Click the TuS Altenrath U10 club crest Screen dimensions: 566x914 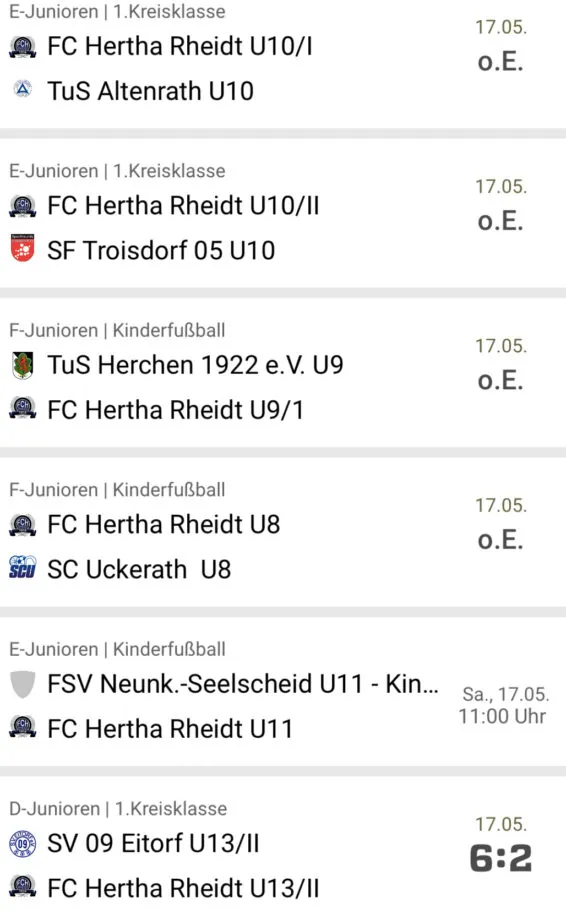tap(23, 90)
